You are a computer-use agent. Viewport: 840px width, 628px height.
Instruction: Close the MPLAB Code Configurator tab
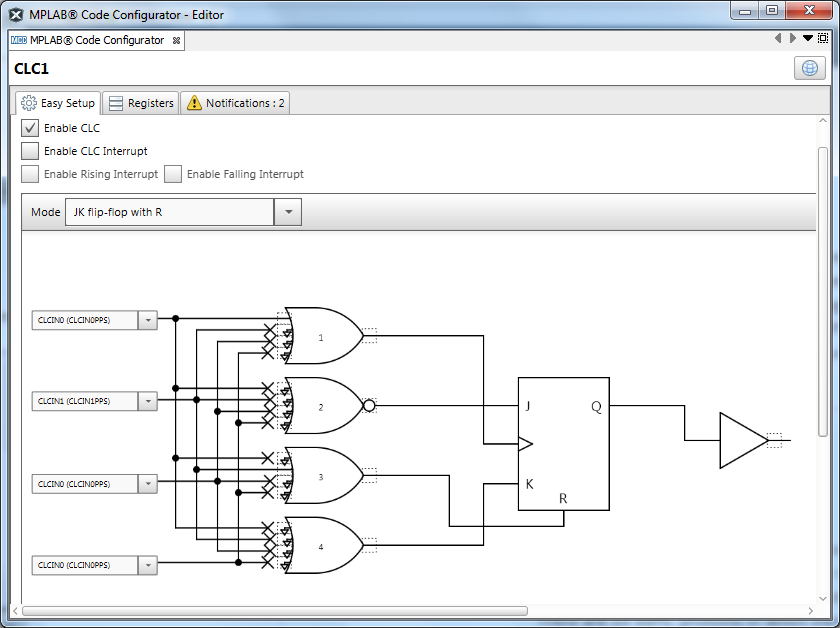point(176,40)
